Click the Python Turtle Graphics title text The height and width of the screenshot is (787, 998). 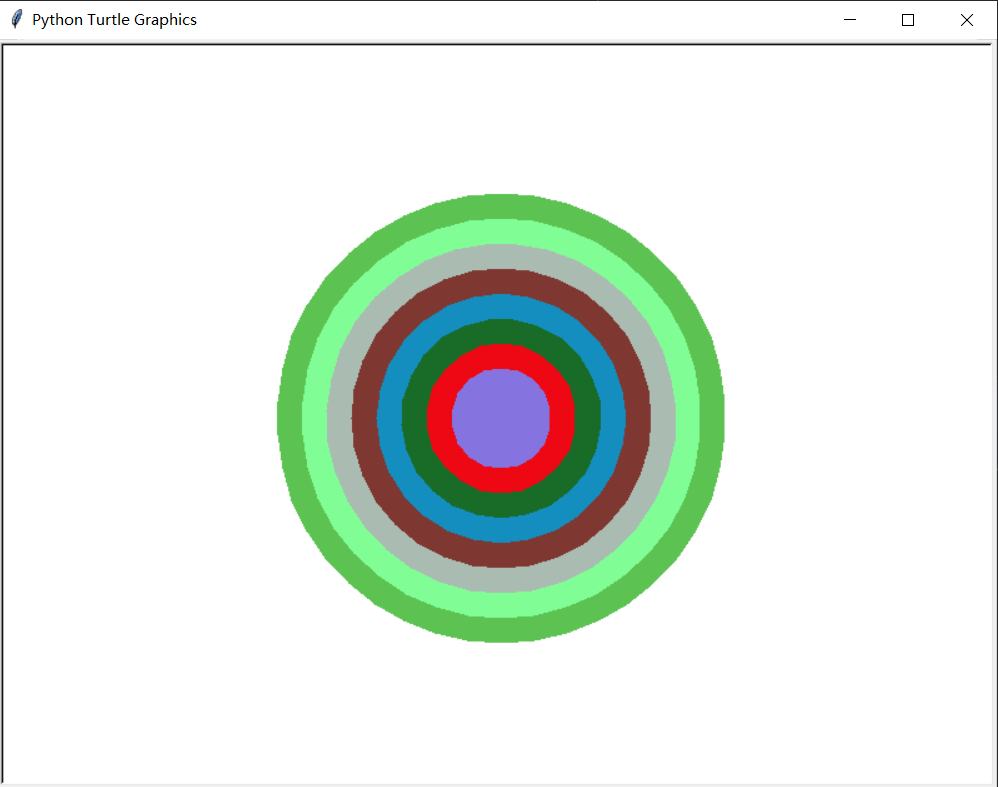click(115, 20)
